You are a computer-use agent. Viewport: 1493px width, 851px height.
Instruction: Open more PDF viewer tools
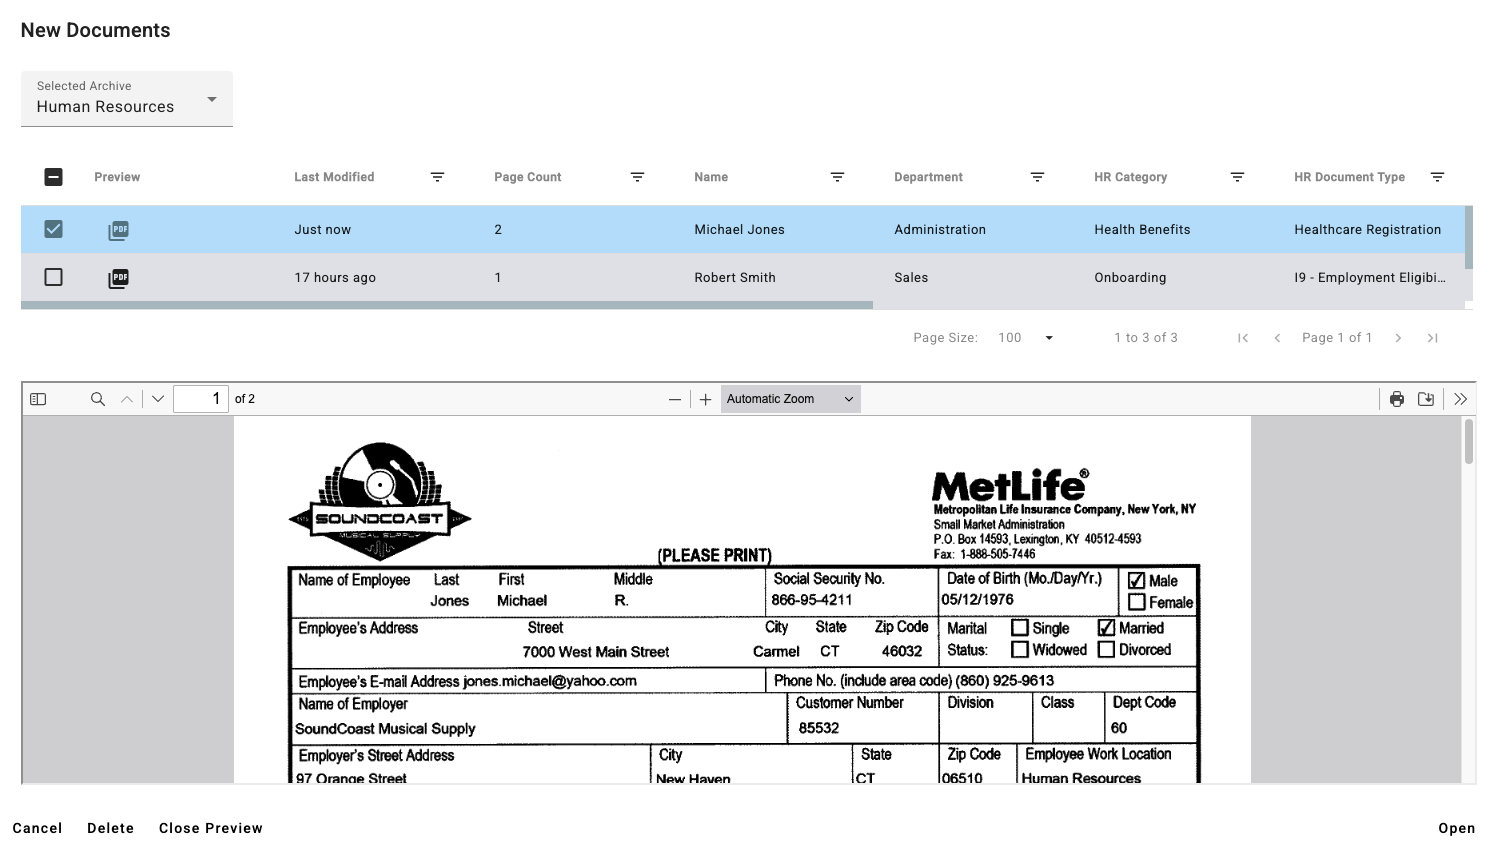(1460, 398)
